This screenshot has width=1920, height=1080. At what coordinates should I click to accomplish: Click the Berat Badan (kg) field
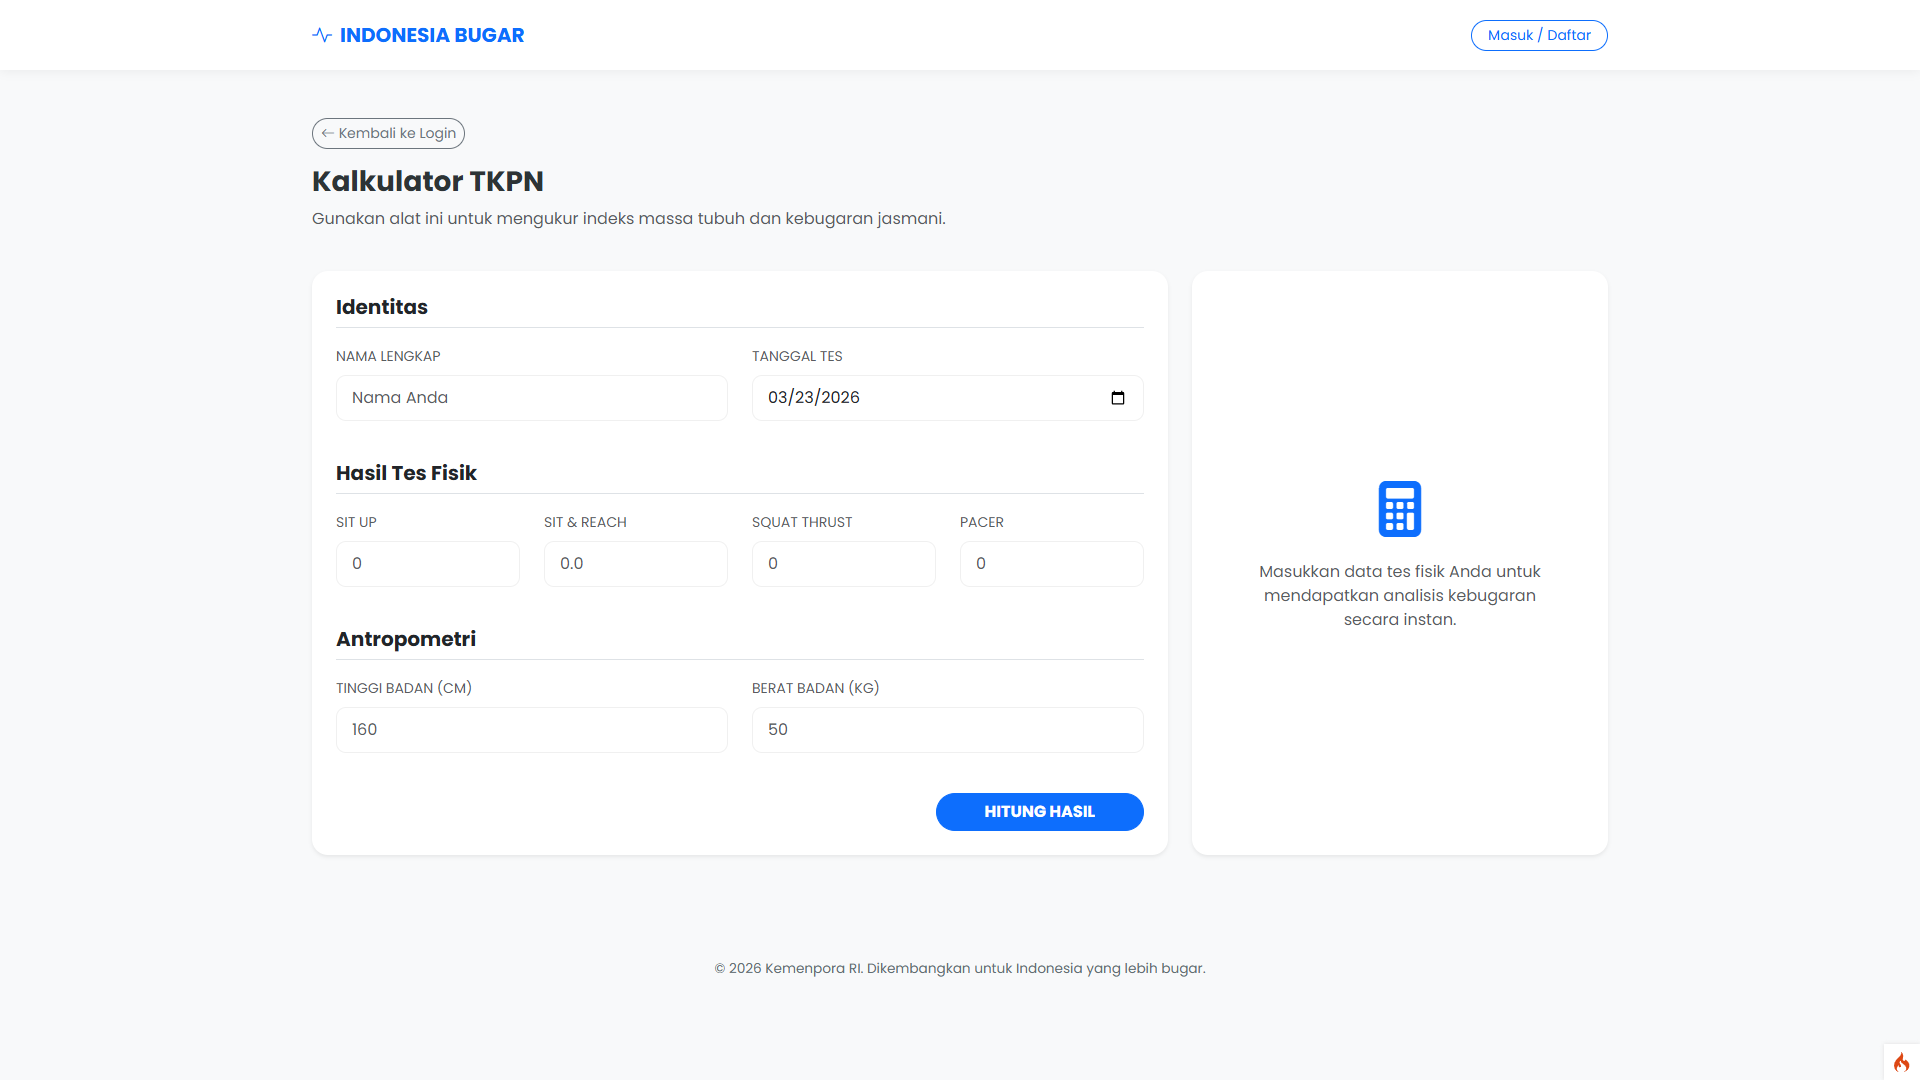point(947,730)
